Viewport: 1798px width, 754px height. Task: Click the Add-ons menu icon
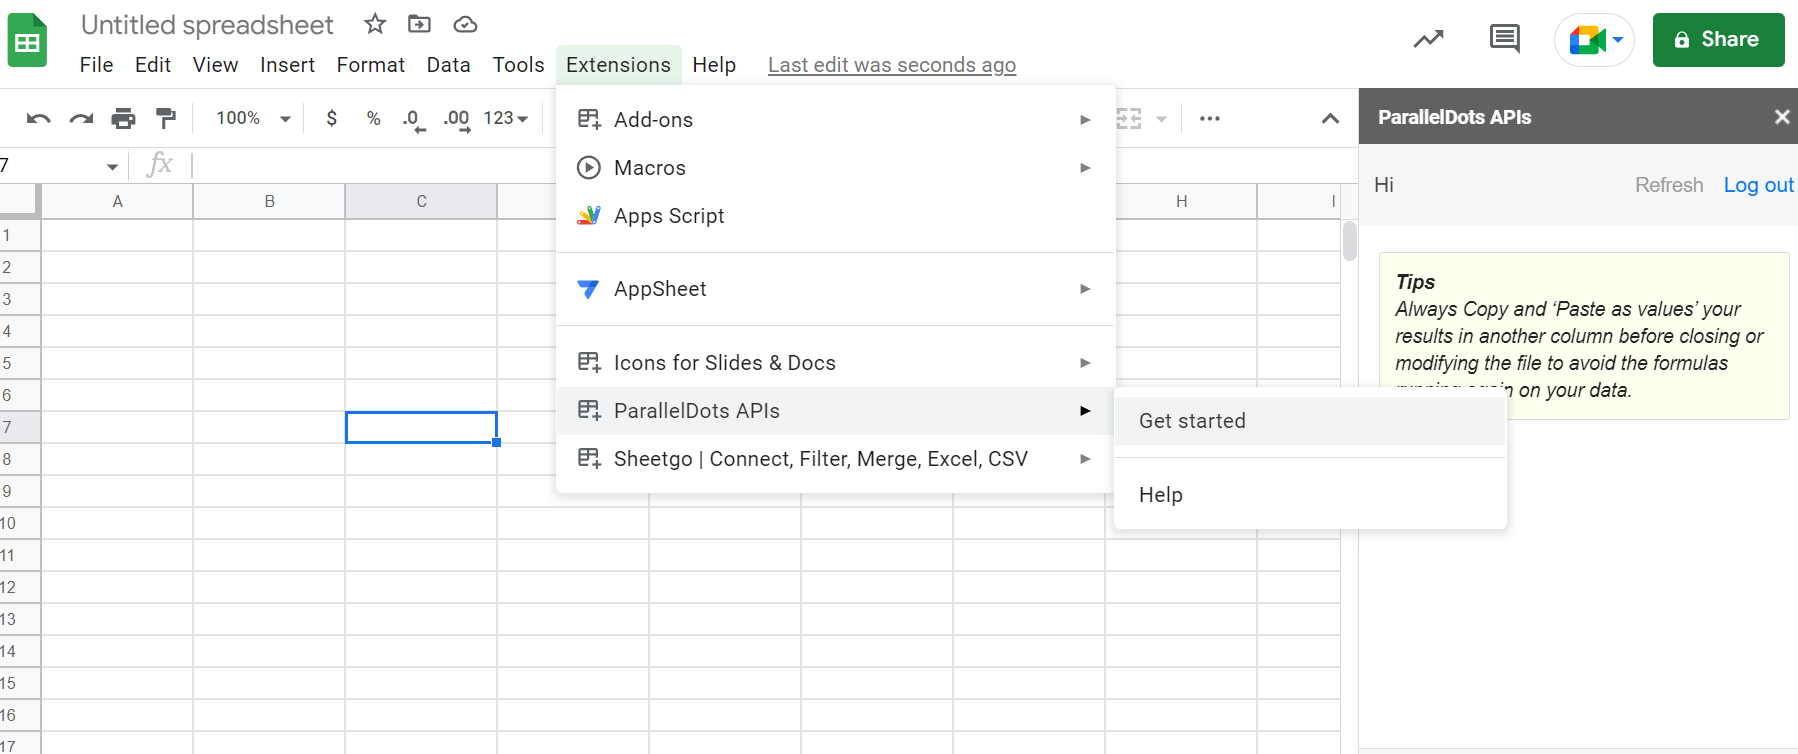(589, 119)
